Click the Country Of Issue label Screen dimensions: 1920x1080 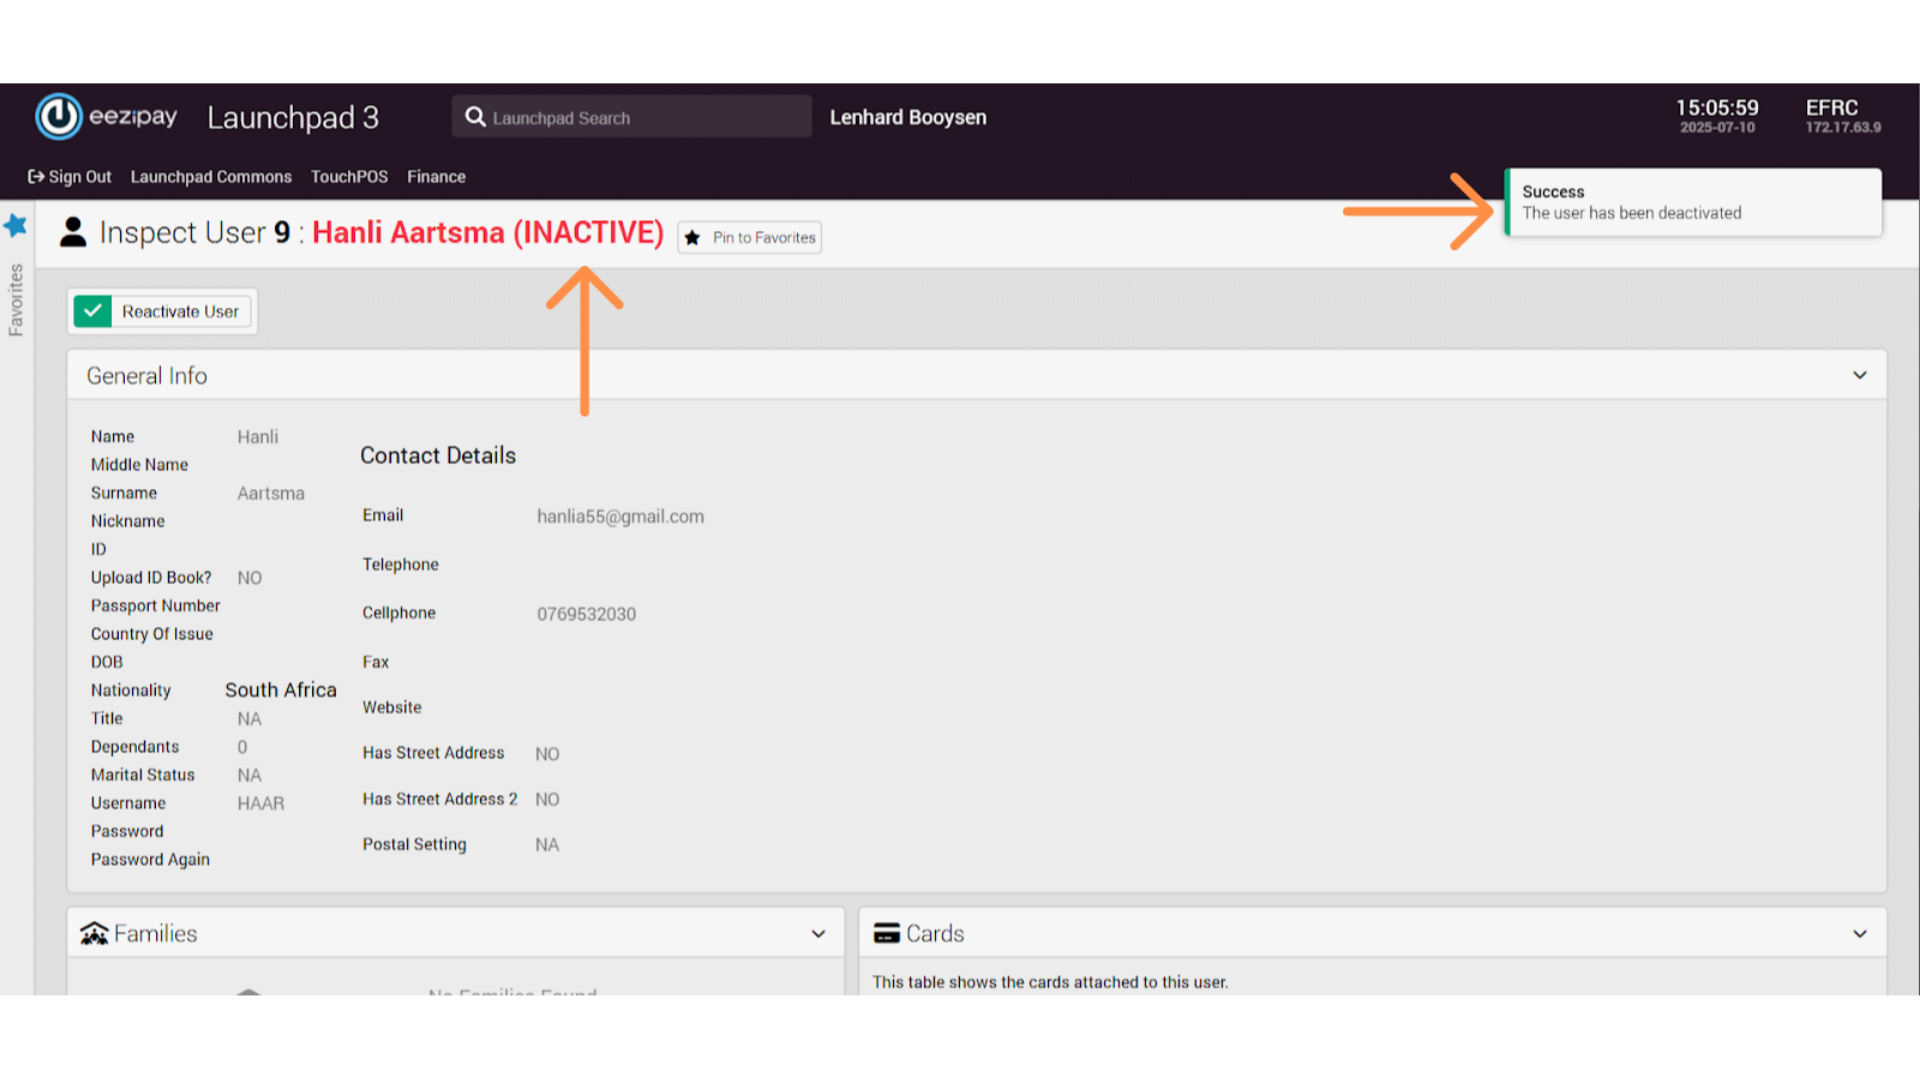tap(152, 634)
